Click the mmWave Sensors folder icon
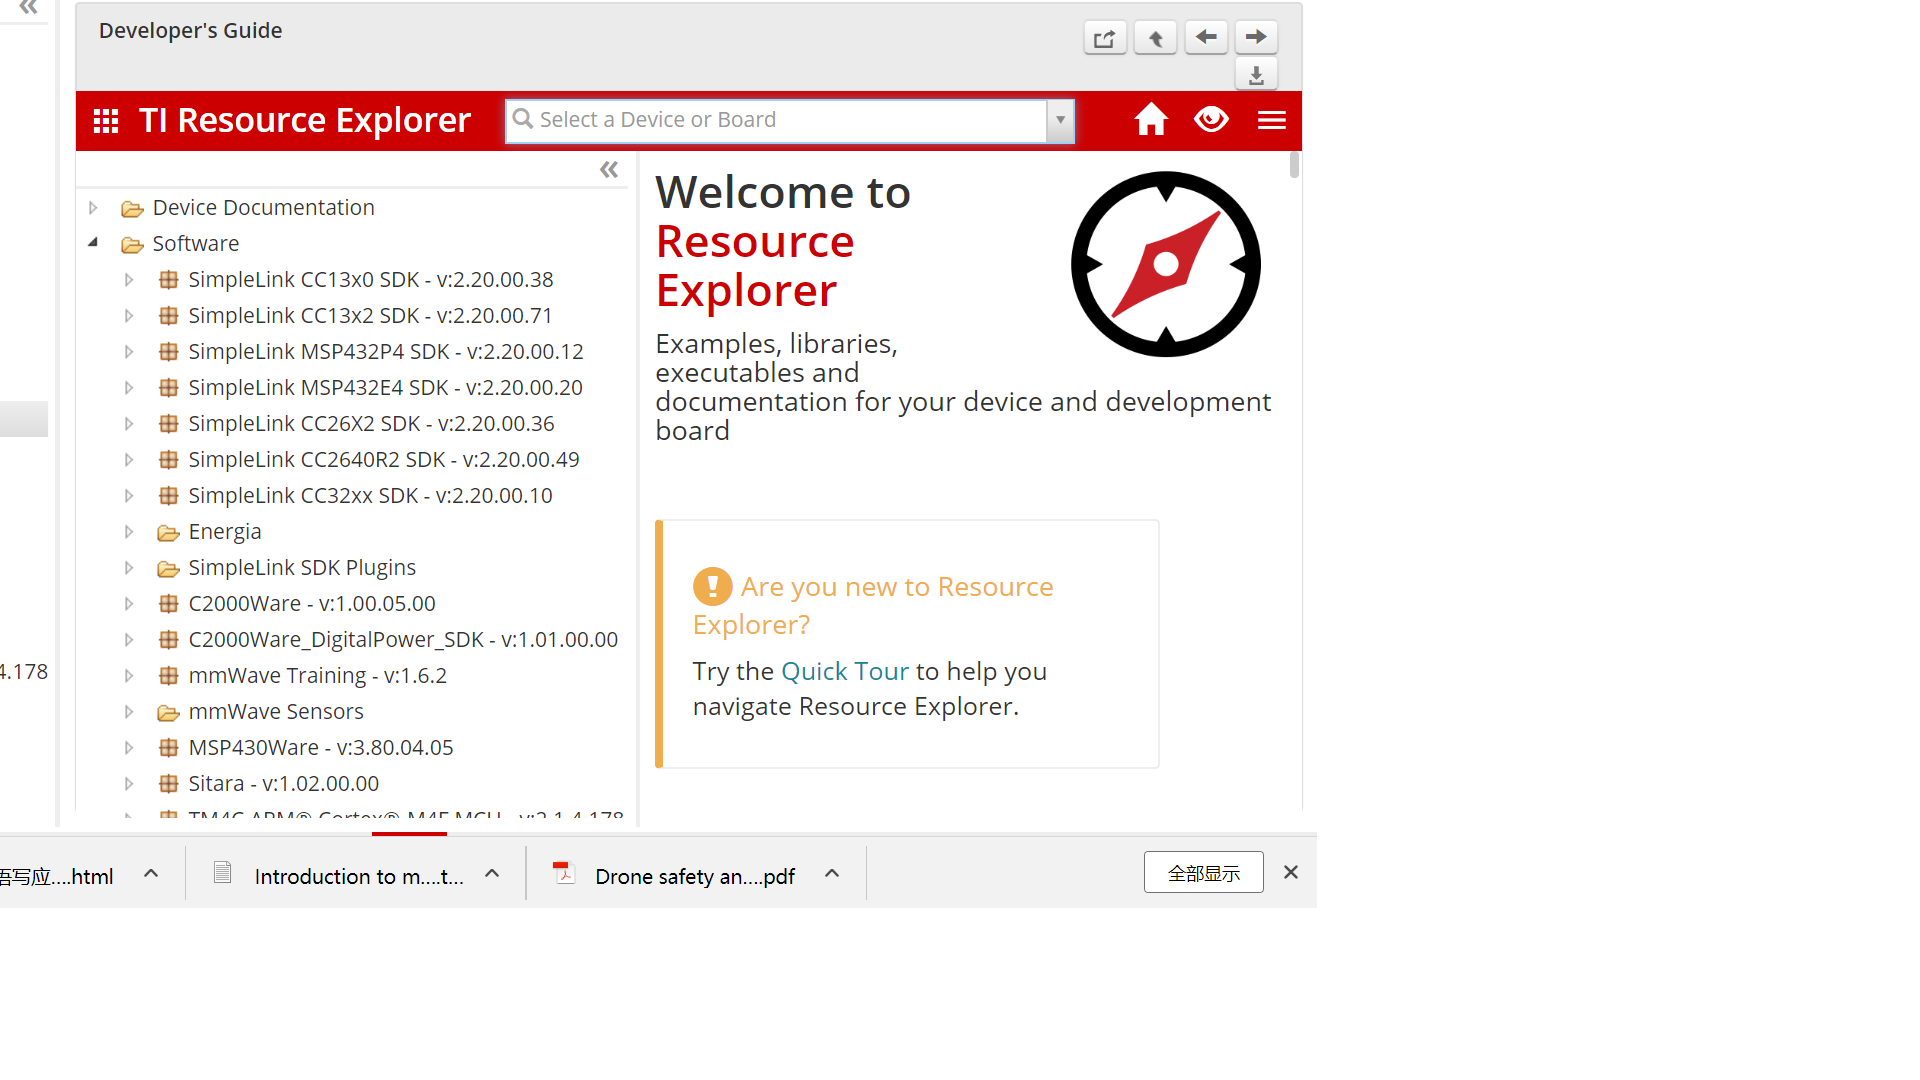 (x=168, y=713)
